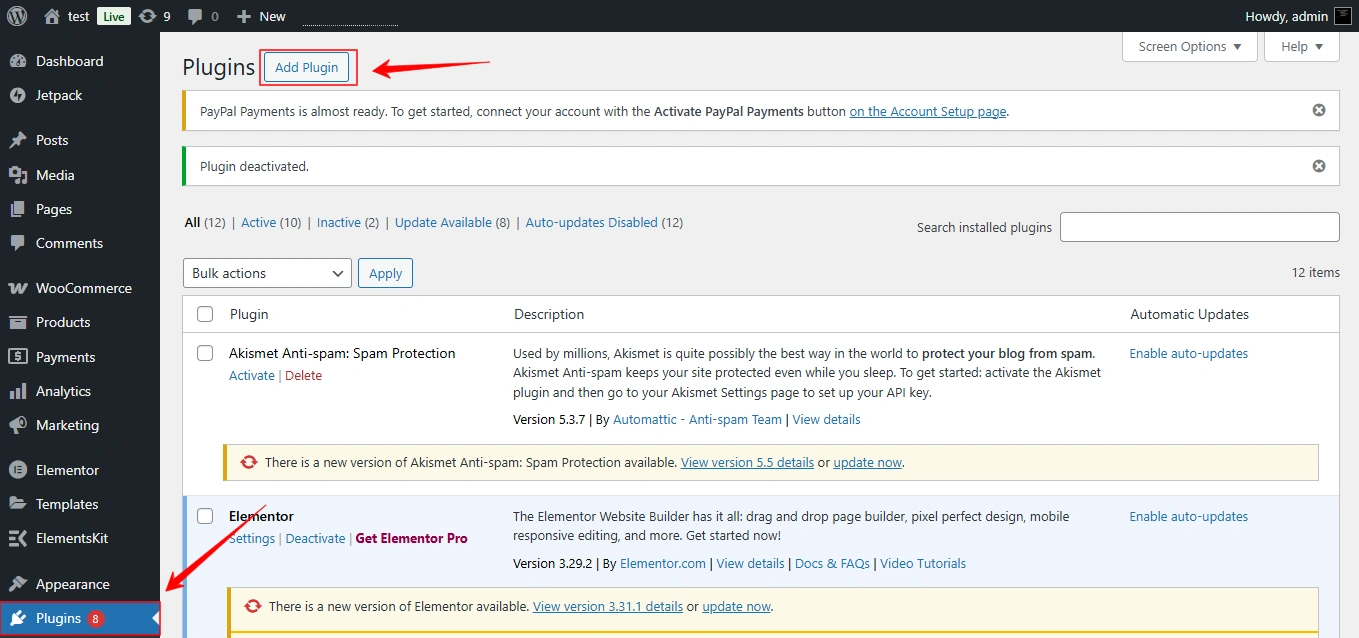Expand the Help panel
Screen dimensions: 1359x638
[x=1301, y=46]
